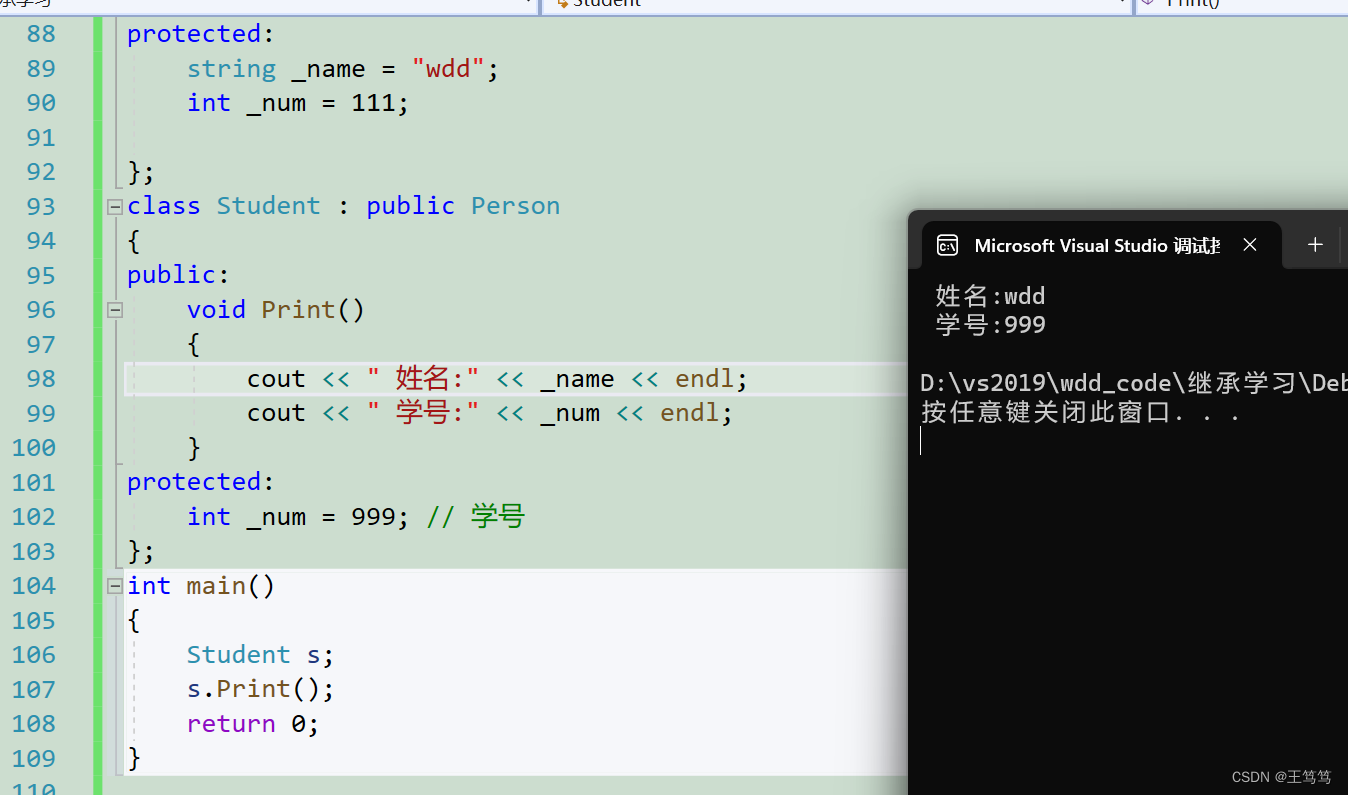Click the 's.Print();' call line
1348x795 pixels.
click(x=260, y=689)
